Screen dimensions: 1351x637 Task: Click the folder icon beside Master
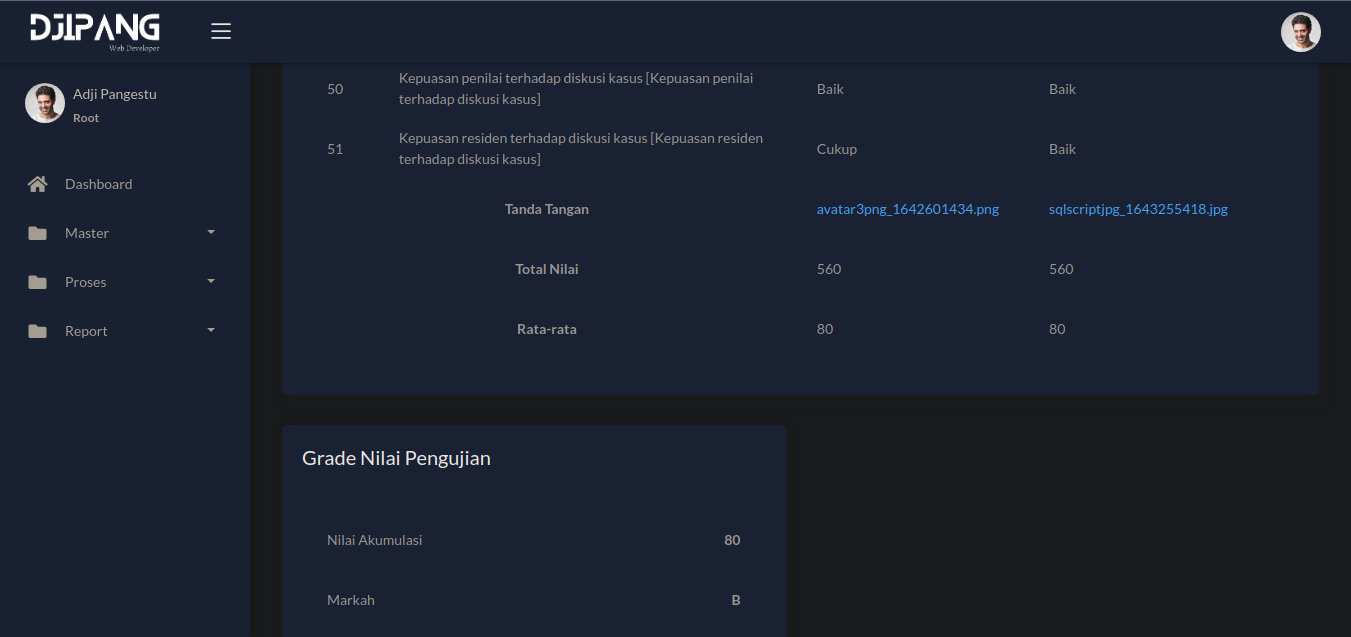[x=38, y=233]
